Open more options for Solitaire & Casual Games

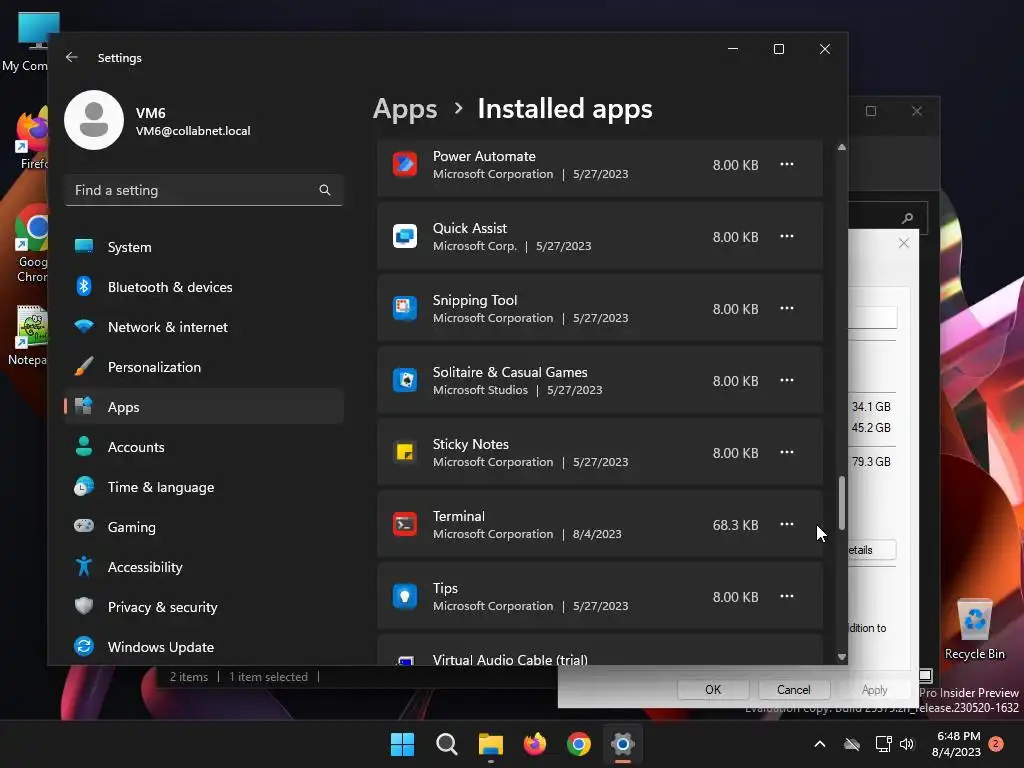[x=787, y=380]
